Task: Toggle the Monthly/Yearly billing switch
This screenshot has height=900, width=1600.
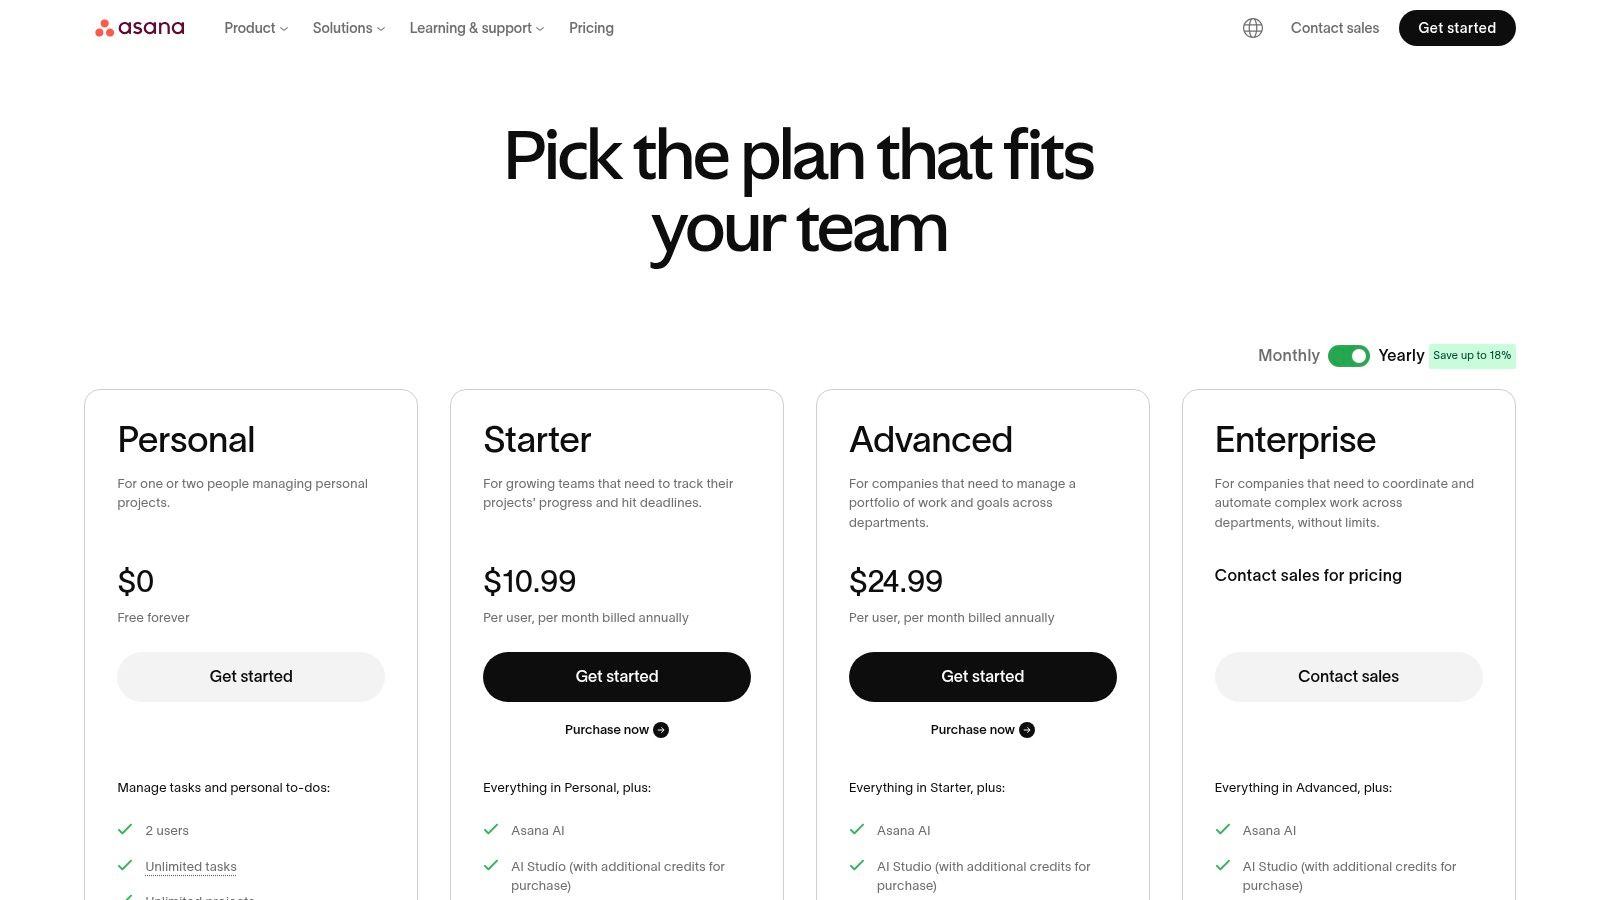Action: click(1348, 356)
